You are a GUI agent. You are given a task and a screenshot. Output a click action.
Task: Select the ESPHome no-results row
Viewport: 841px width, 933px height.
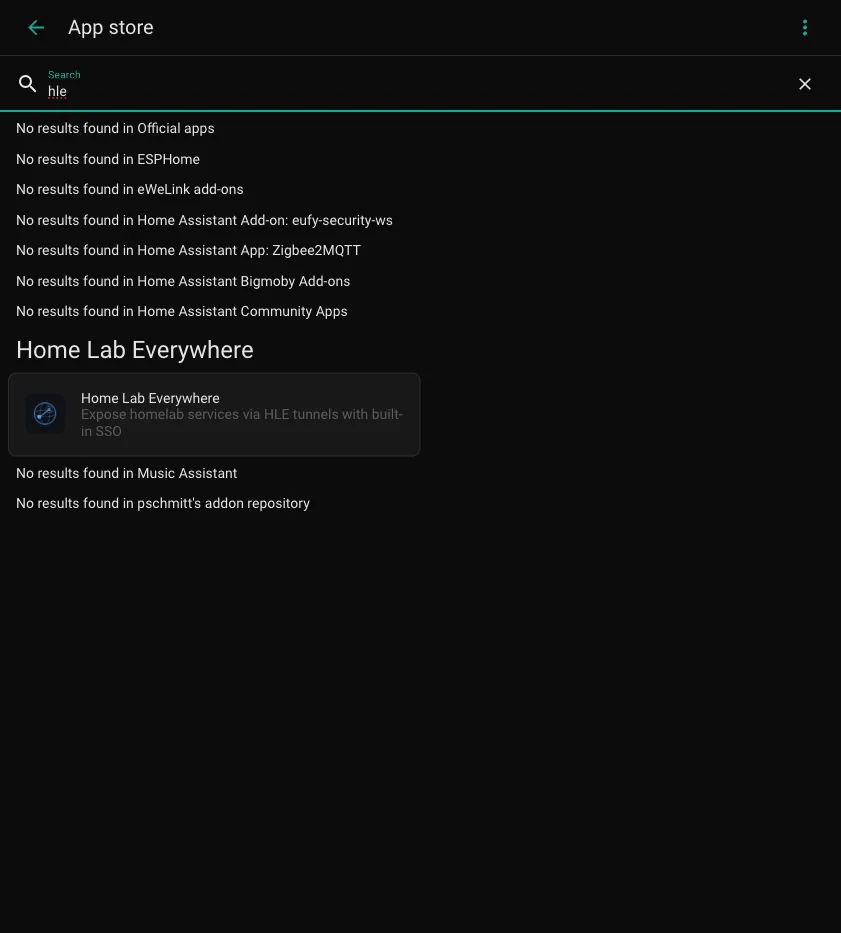tap(107, 159)
